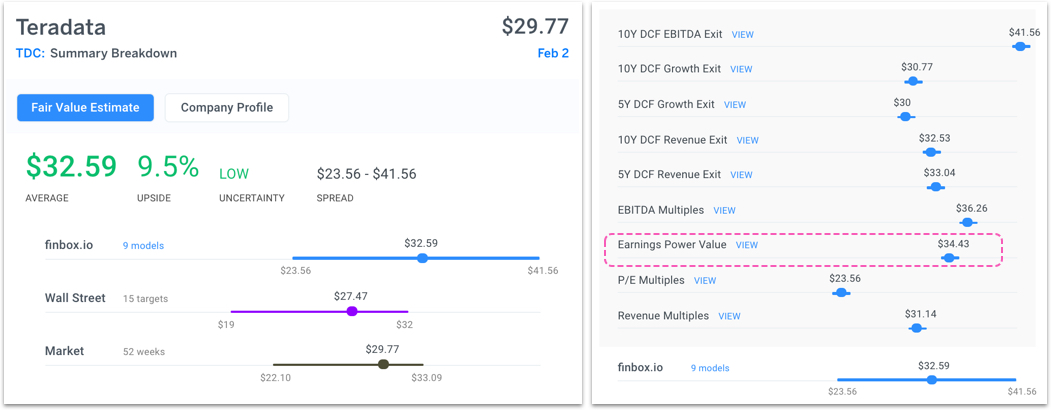
Task: Click the LOW uncertainty value
Action: 234,174
